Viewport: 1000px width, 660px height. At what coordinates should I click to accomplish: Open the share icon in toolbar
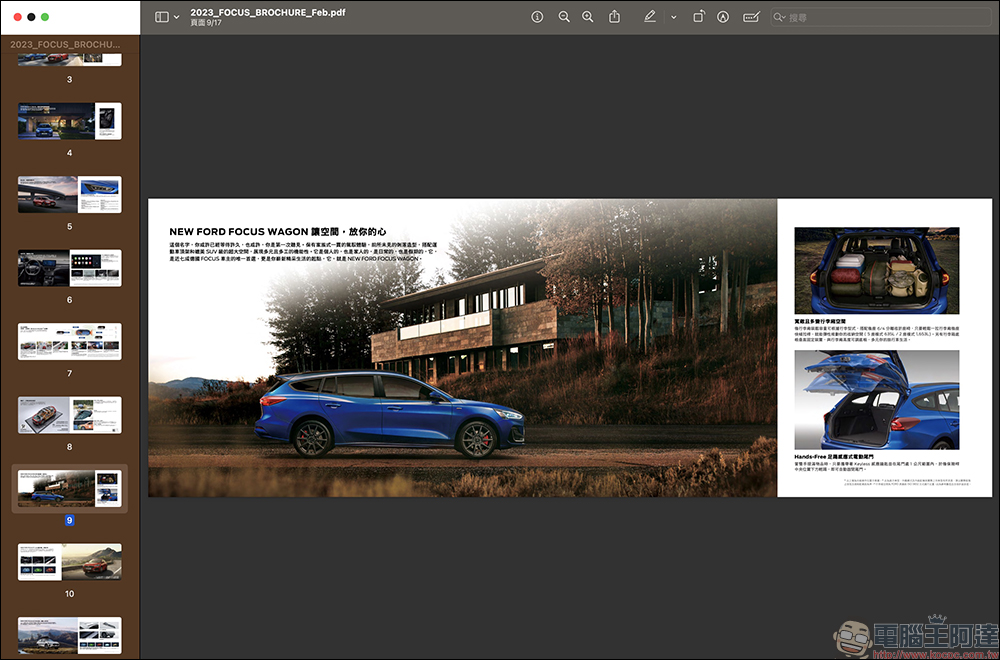[614, 17]
